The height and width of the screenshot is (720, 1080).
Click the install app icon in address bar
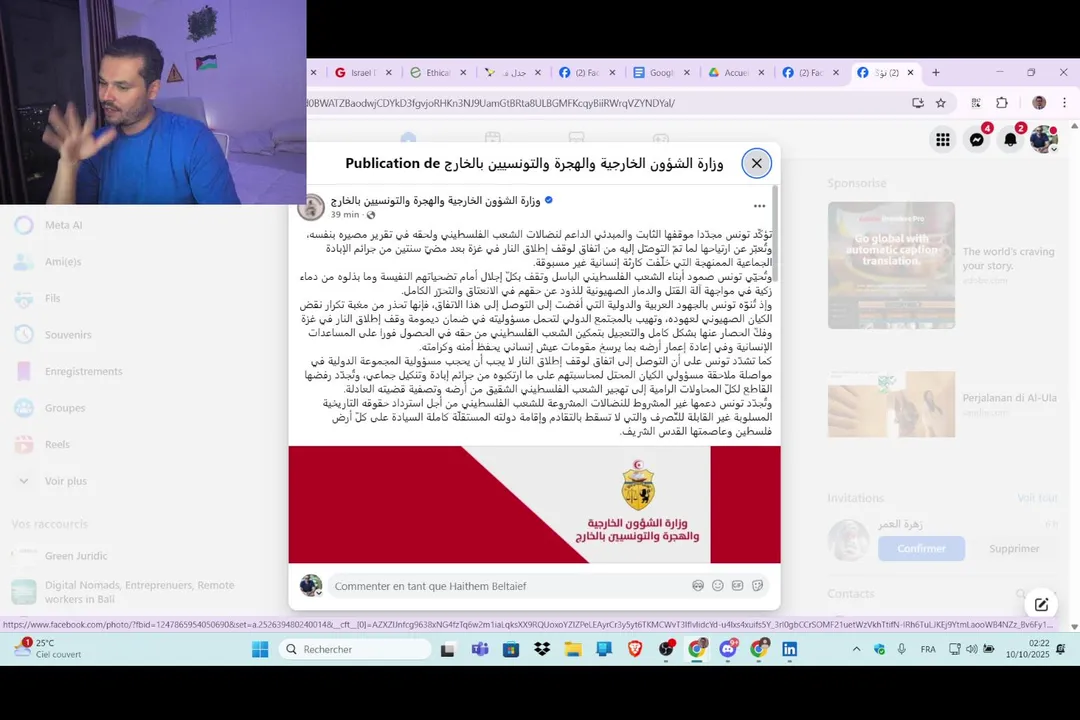[917, 103]
